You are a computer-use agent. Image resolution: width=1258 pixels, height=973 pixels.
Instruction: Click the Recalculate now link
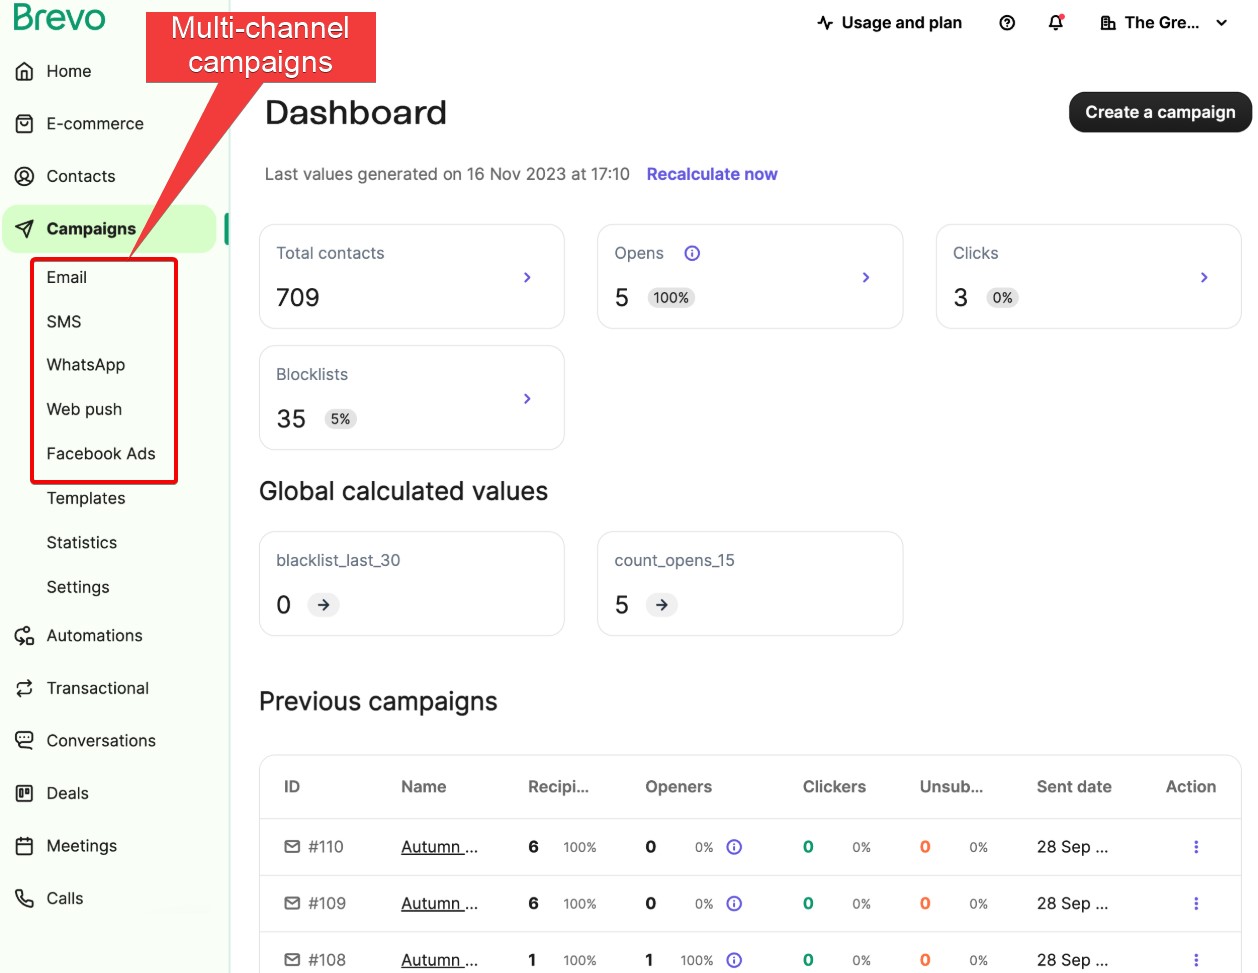click(x=711, y=174)
